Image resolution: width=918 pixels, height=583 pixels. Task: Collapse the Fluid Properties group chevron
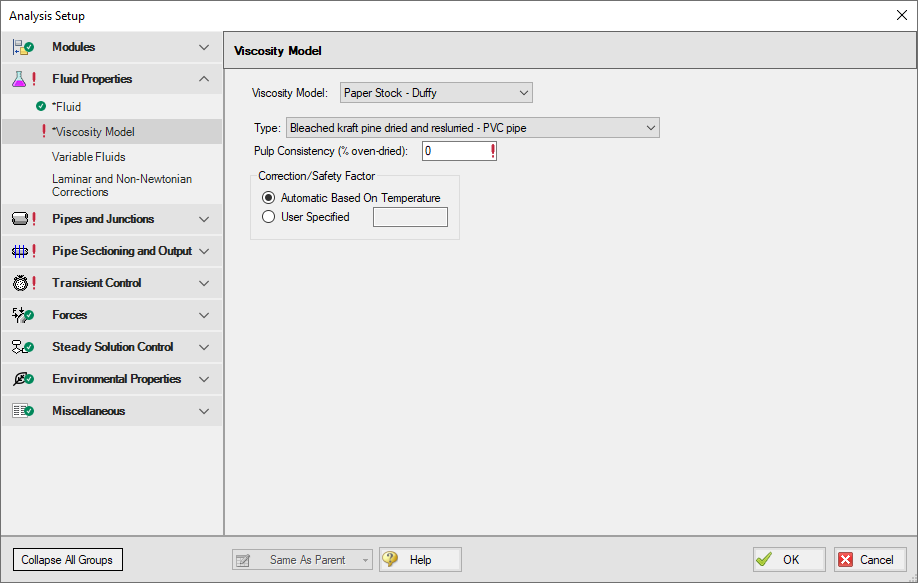204,79
